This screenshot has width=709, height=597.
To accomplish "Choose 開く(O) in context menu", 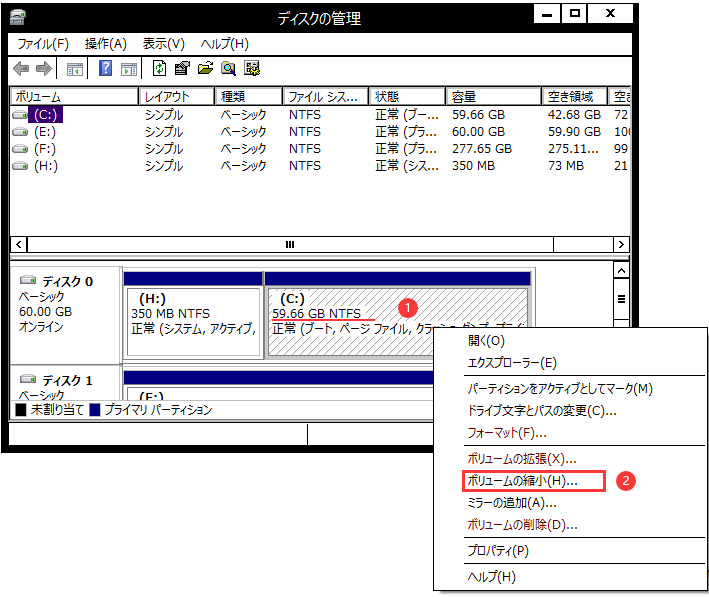I will pos(486,341).
